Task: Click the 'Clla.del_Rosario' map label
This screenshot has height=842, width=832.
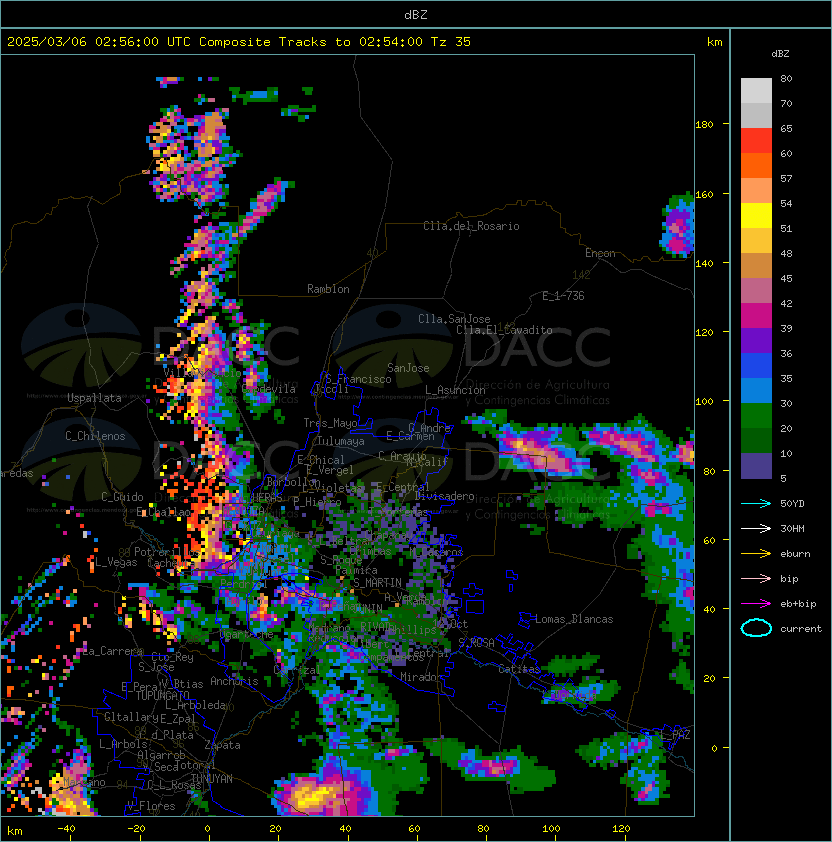Action: tap(471, 226)
